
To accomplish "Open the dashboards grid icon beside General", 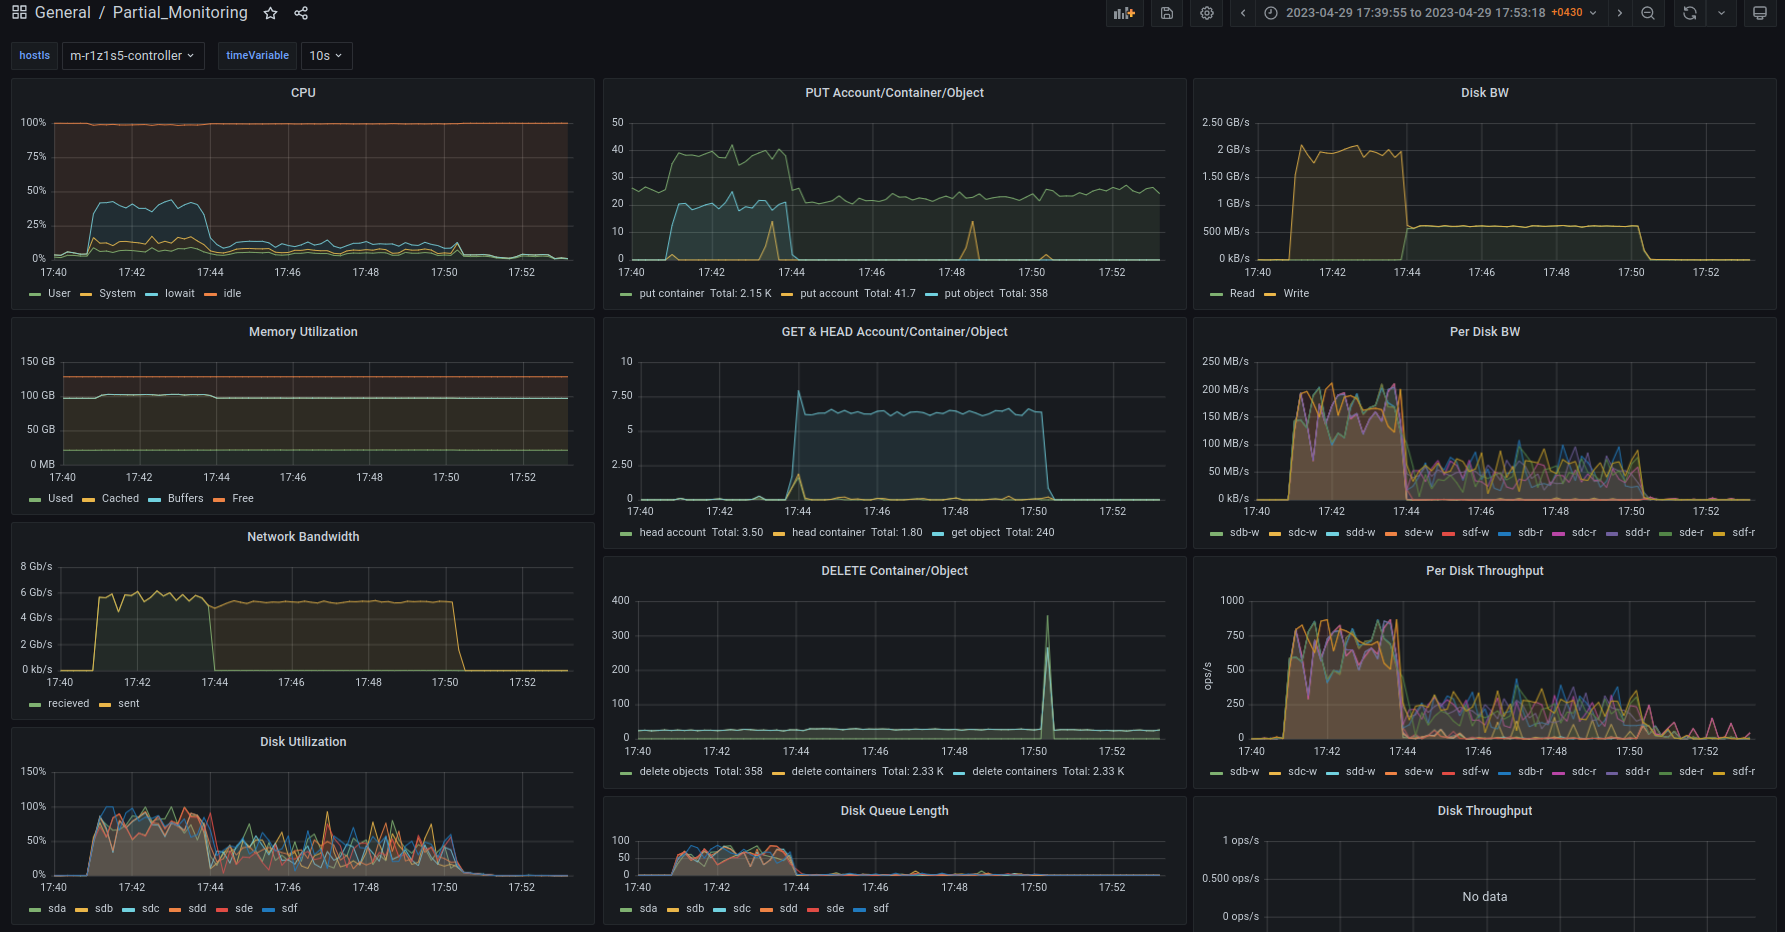I will [19, 13].
